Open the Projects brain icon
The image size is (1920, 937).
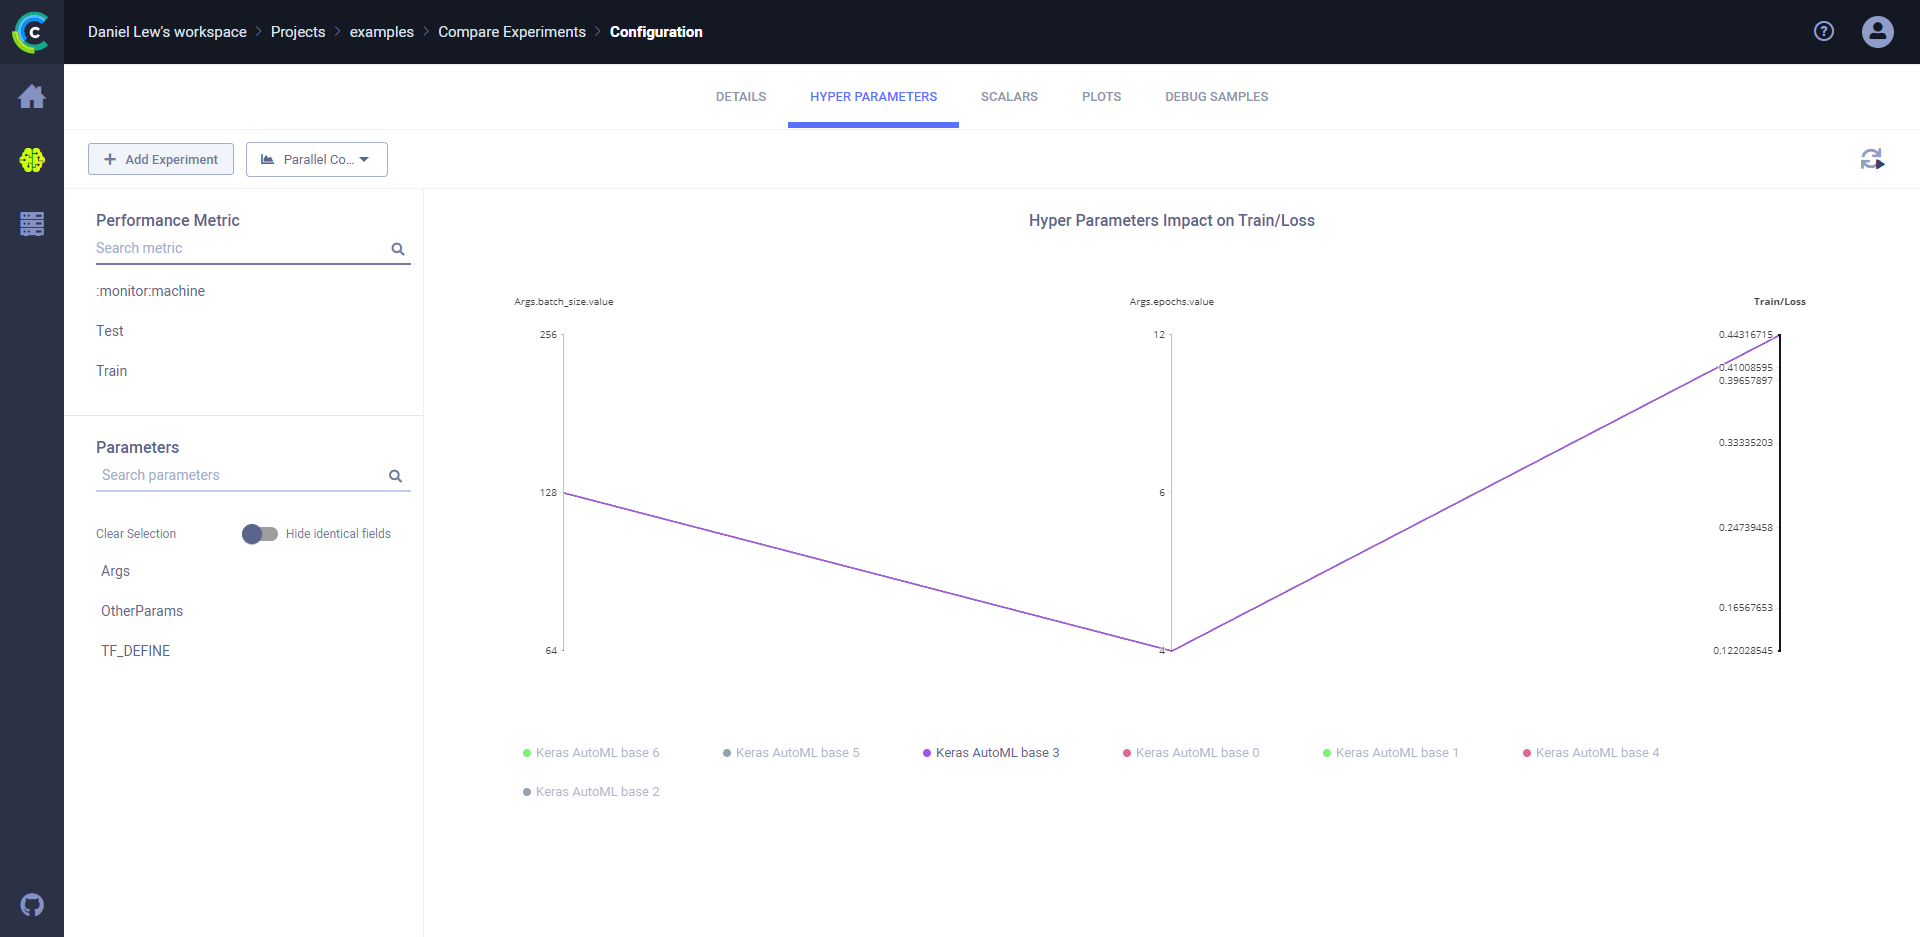coord(32,160)
